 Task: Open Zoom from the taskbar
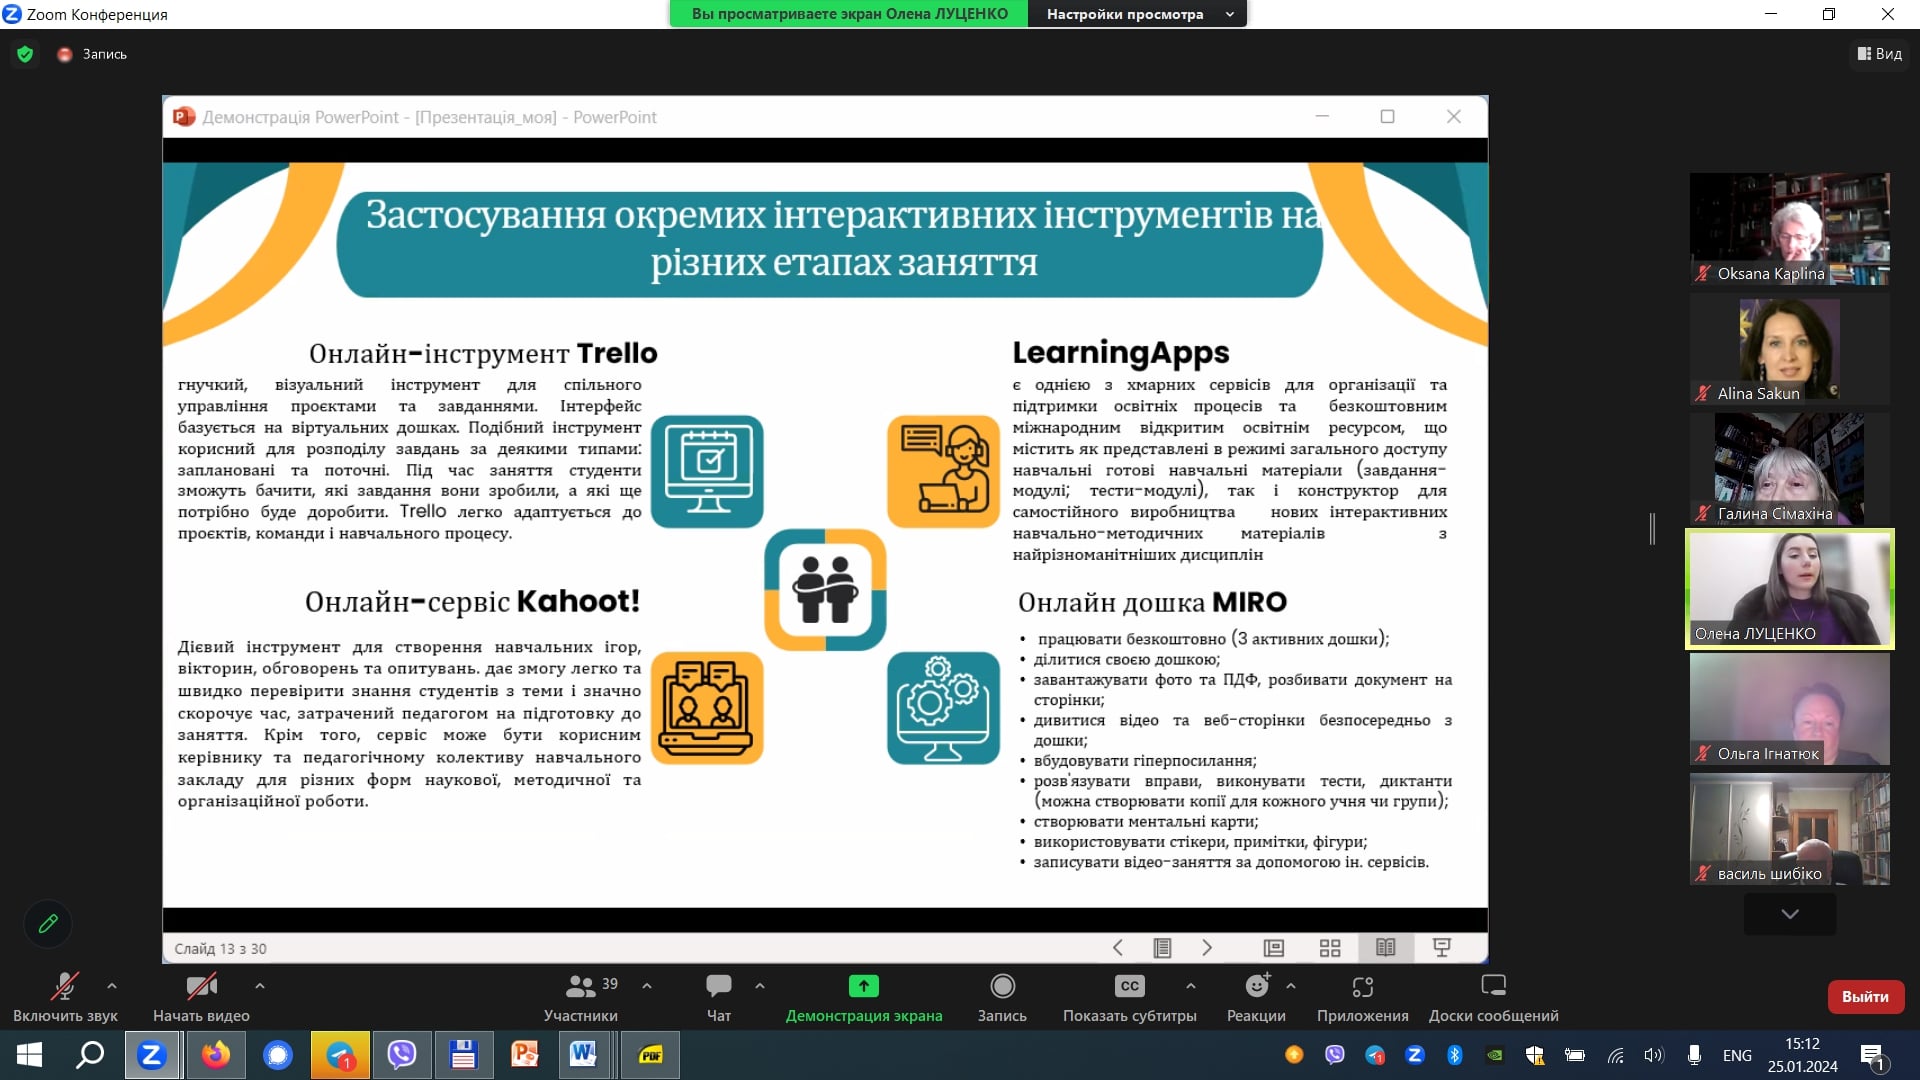click(152, 1055)
